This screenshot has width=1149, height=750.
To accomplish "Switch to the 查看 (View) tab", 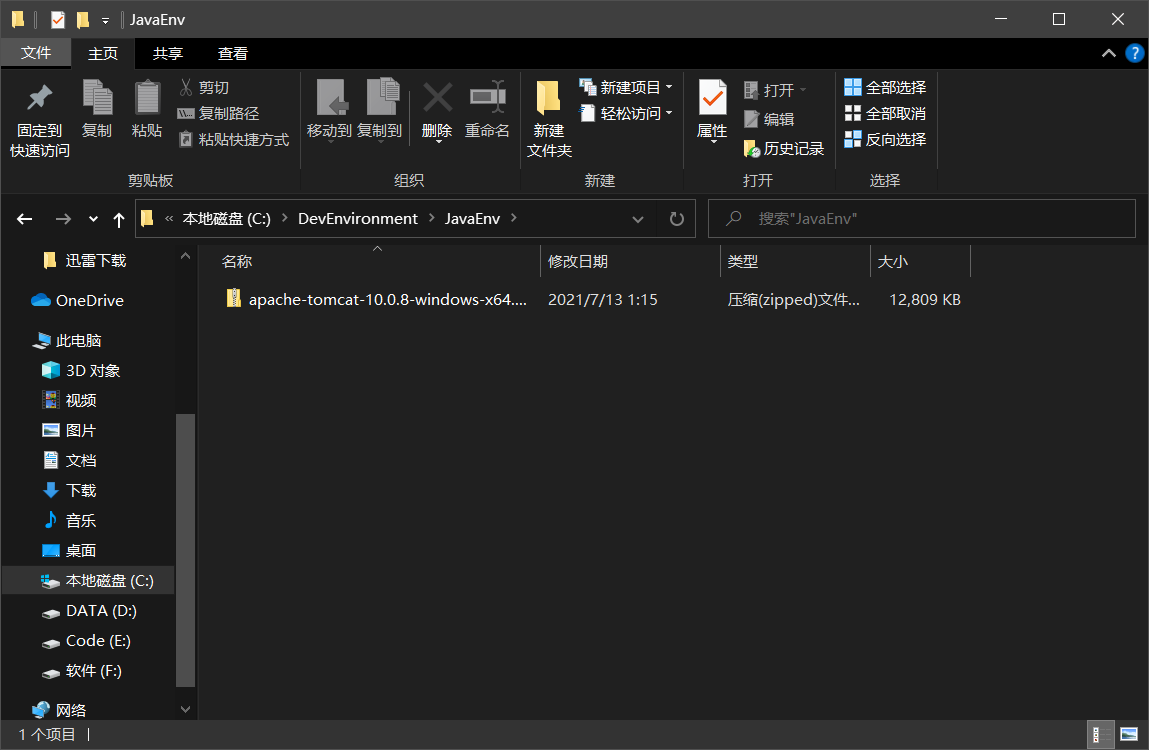I will click(233, 54).
